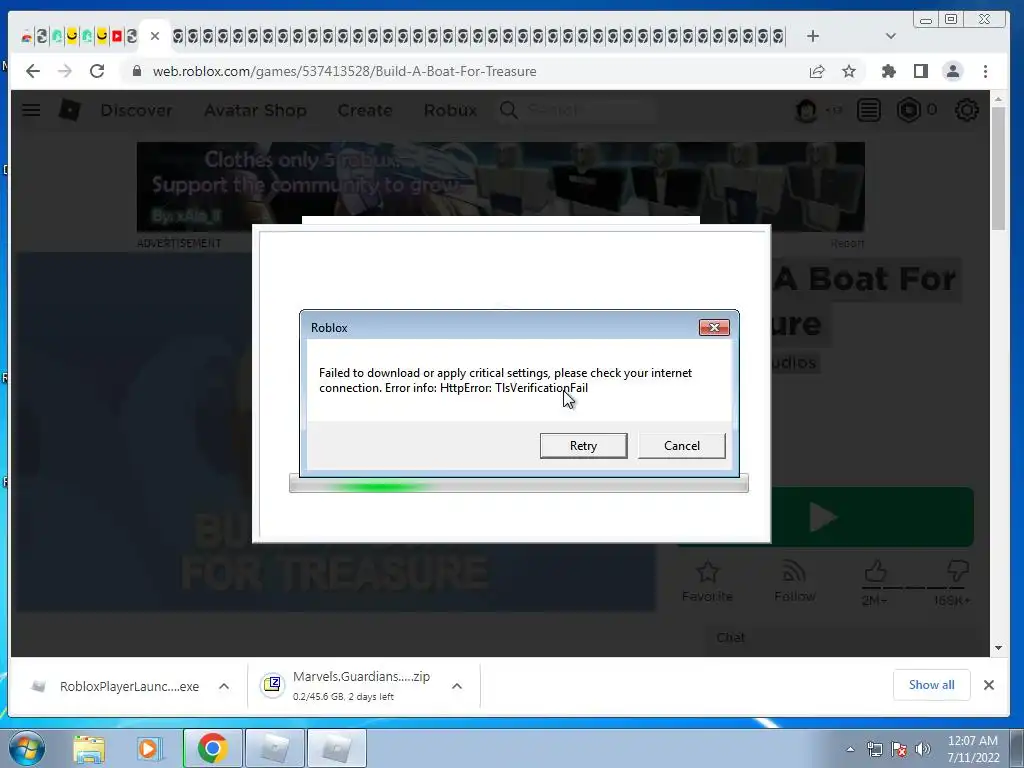Open the Avatar Shop page
Viewport: 1024px width, 768px height.
pyautogui.click(x=255, y=110)
